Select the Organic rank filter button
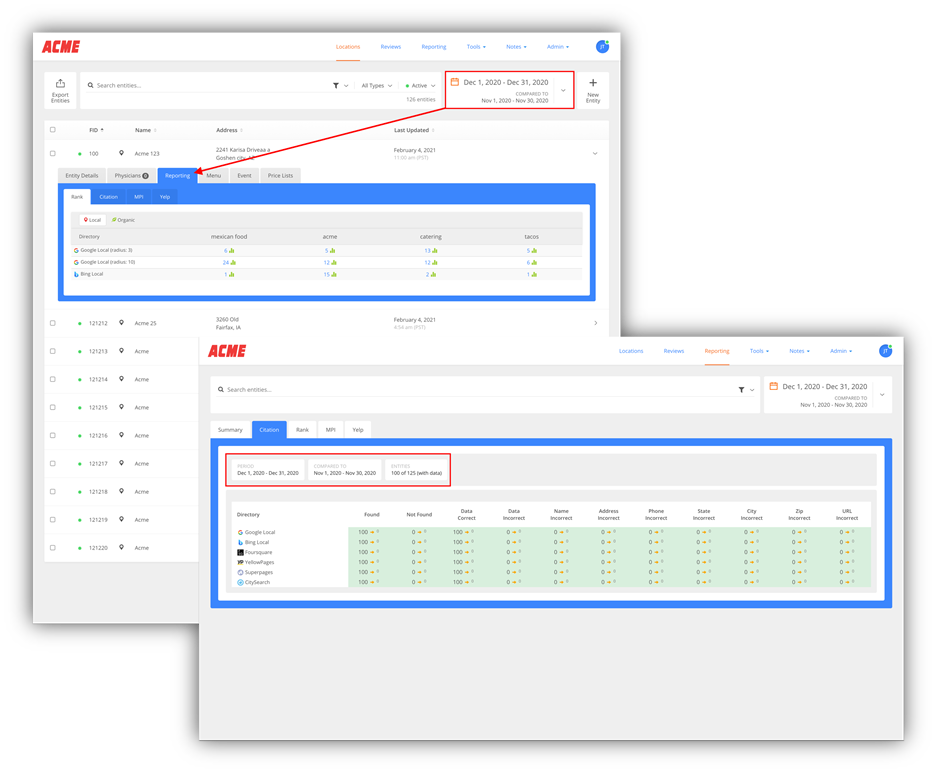937x774 pixels. coord(123,220)
